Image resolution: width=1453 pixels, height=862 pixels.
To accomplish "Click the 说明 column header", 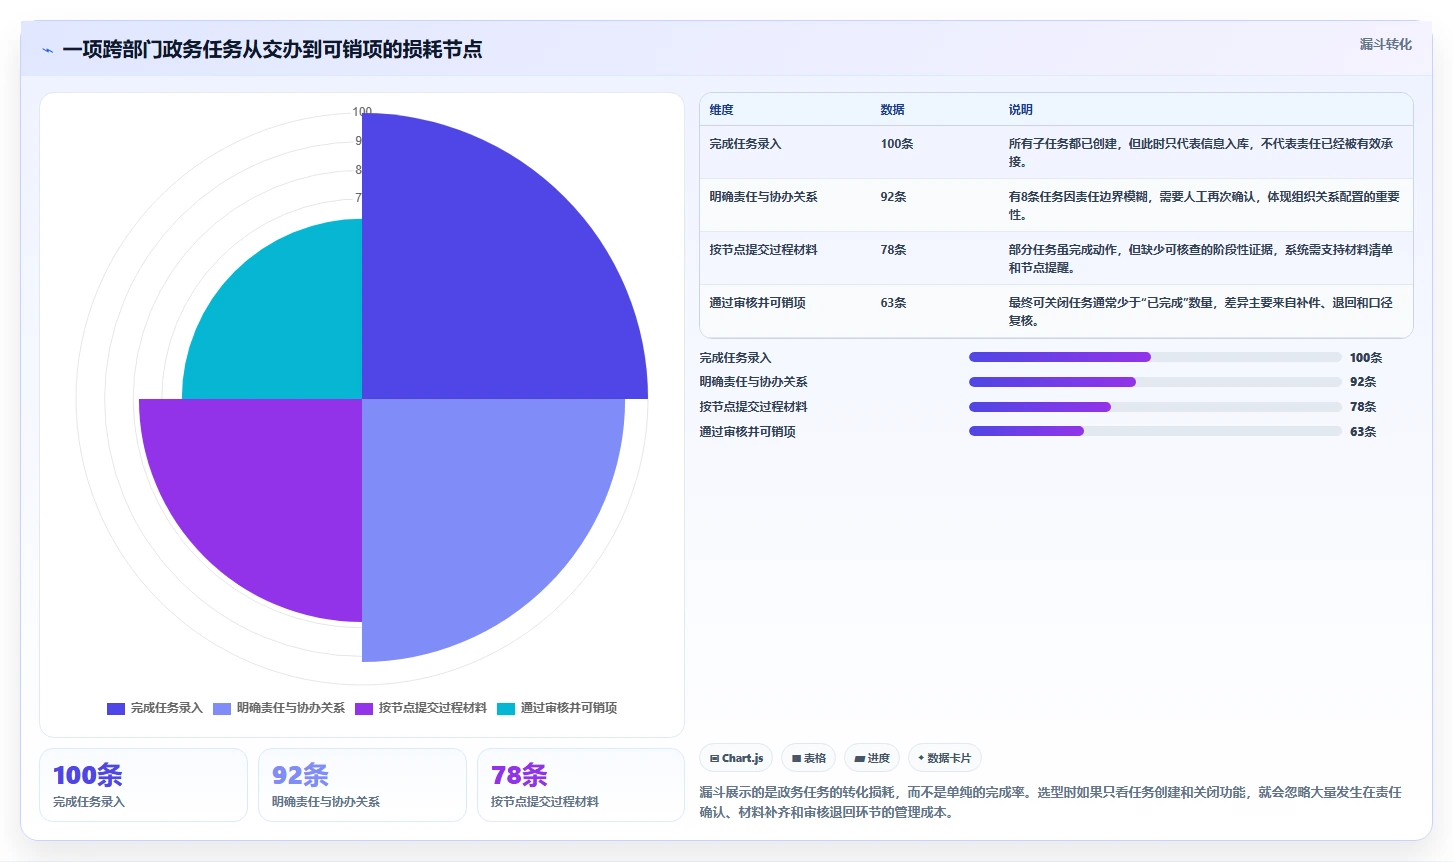I will point(1020,110).
